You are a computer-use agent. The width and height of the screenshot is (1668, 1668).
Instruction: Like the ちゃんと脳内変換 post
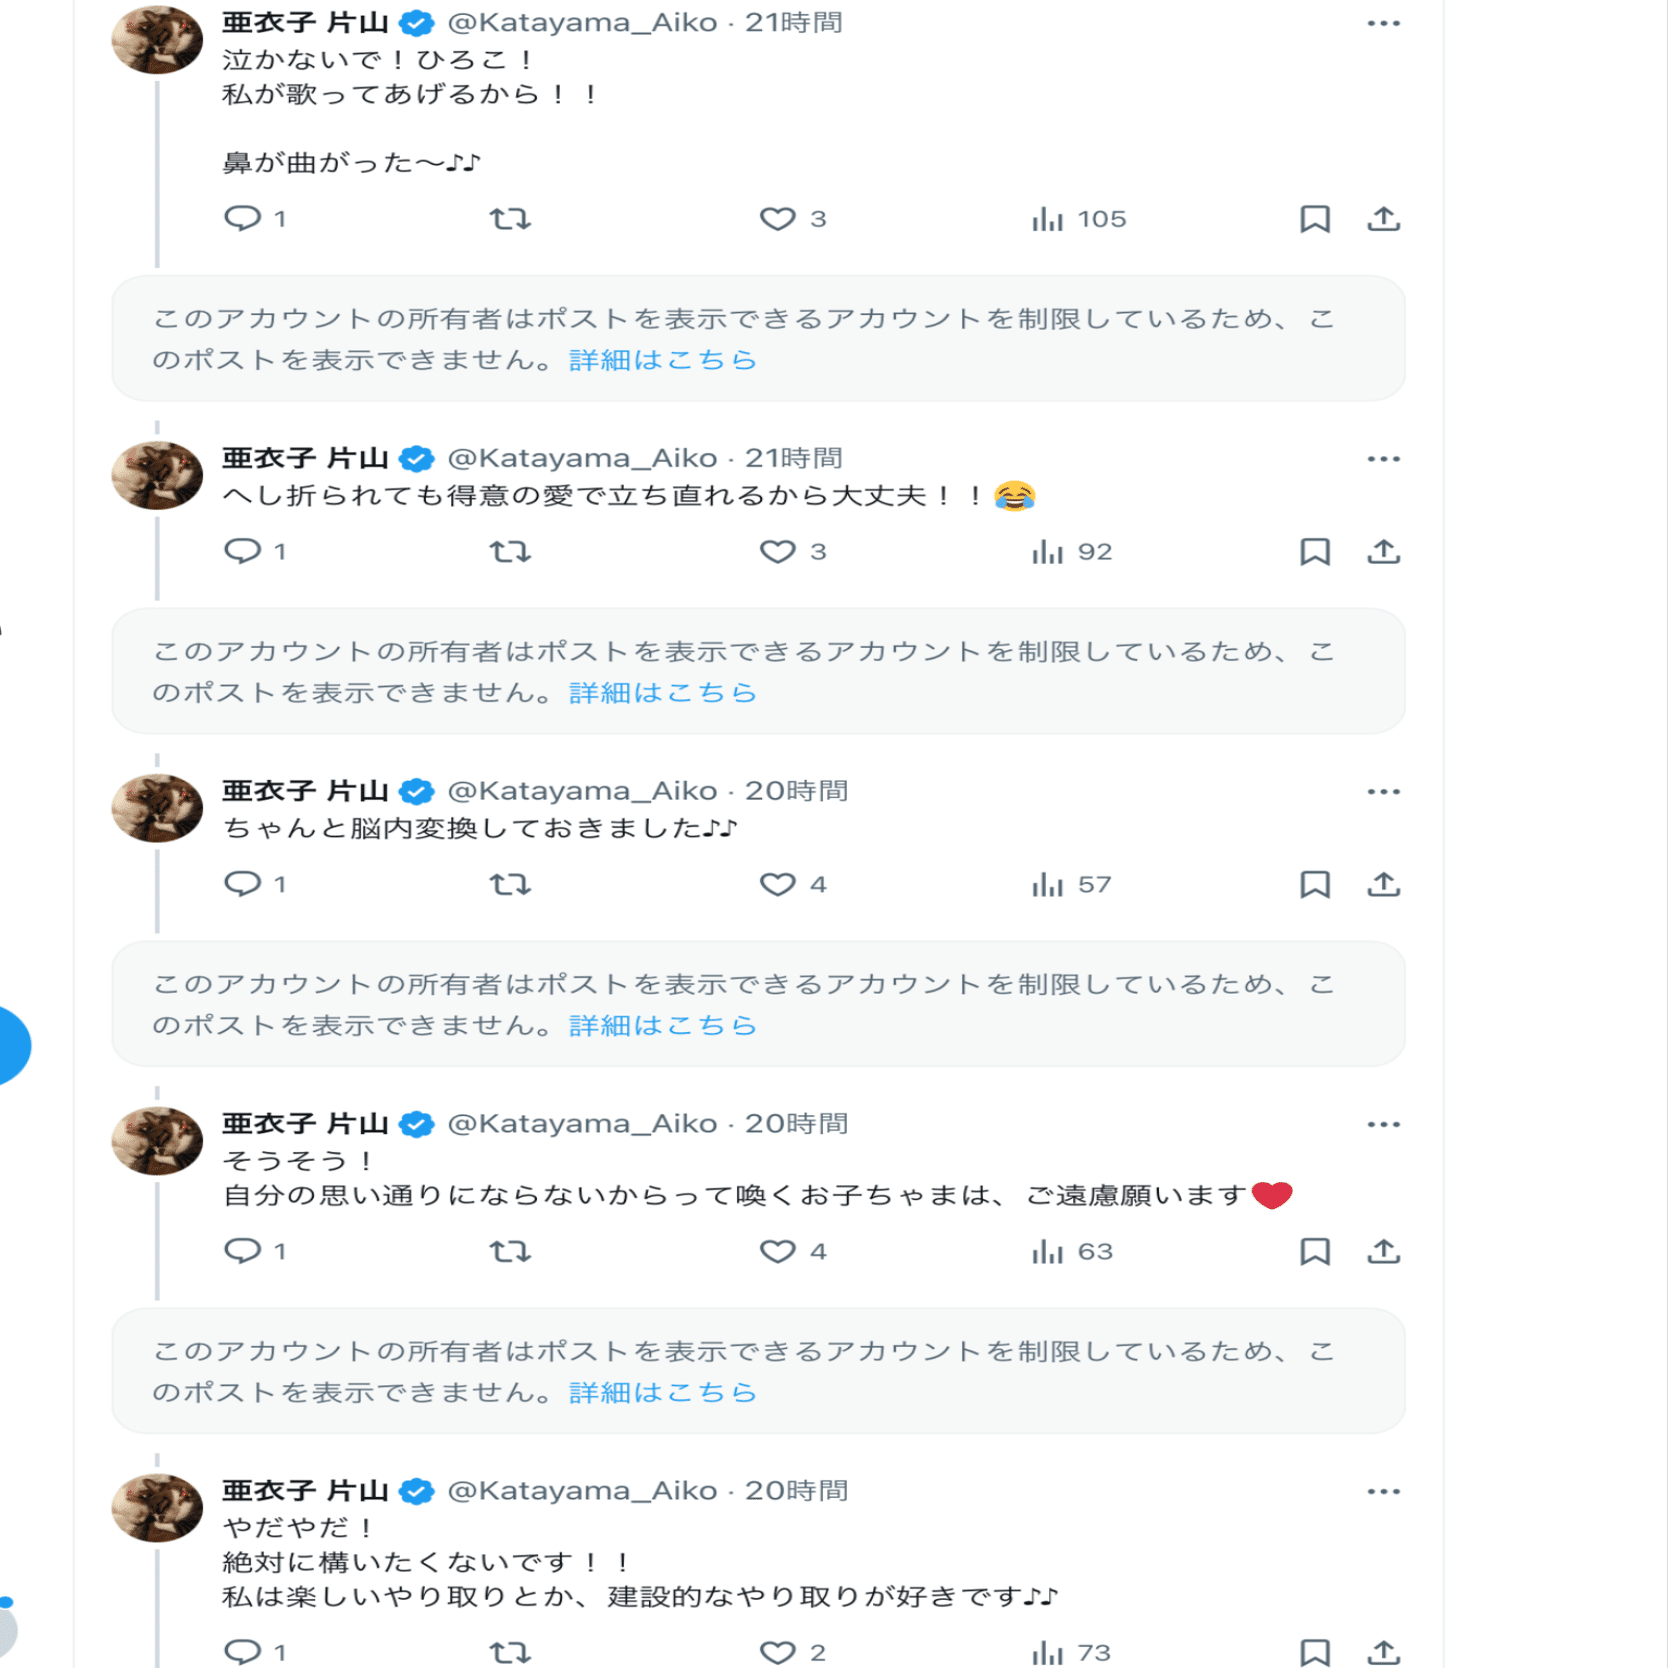(777, 884)
